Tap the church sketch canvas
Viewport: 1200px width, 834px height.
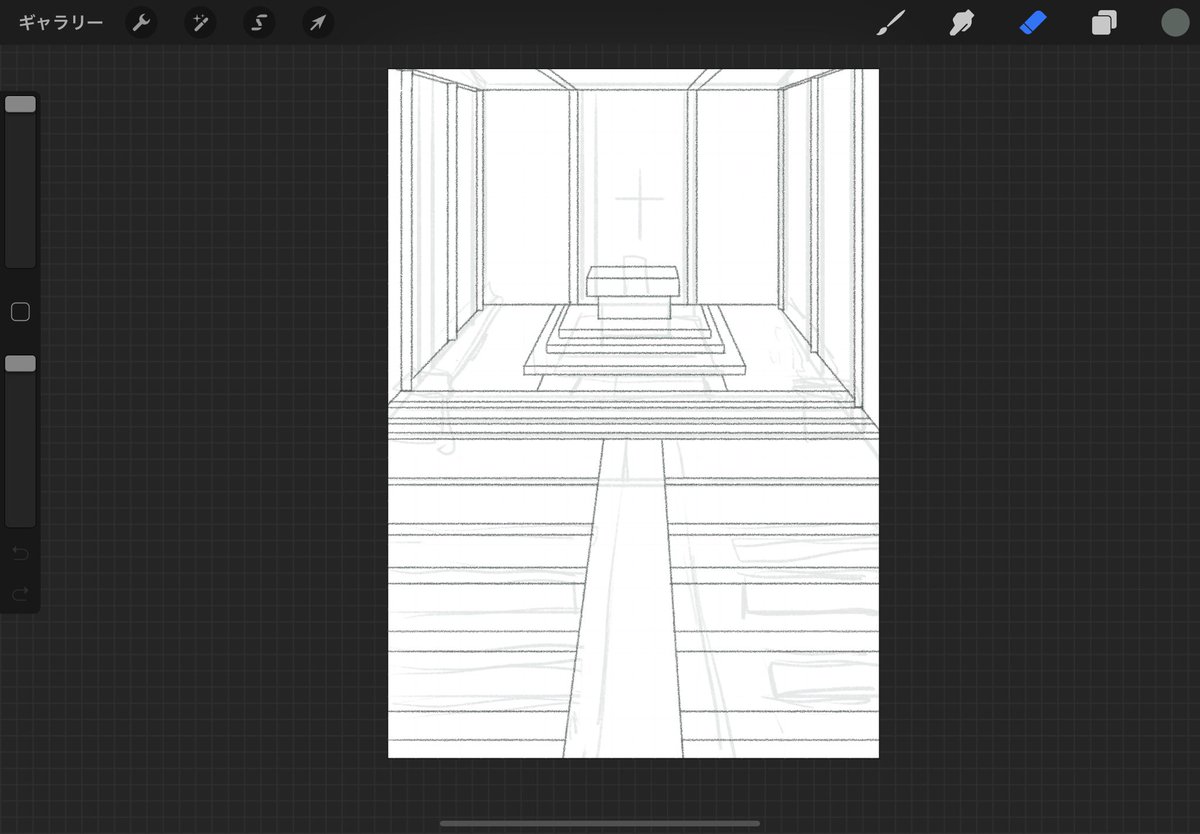coord(633,413)
